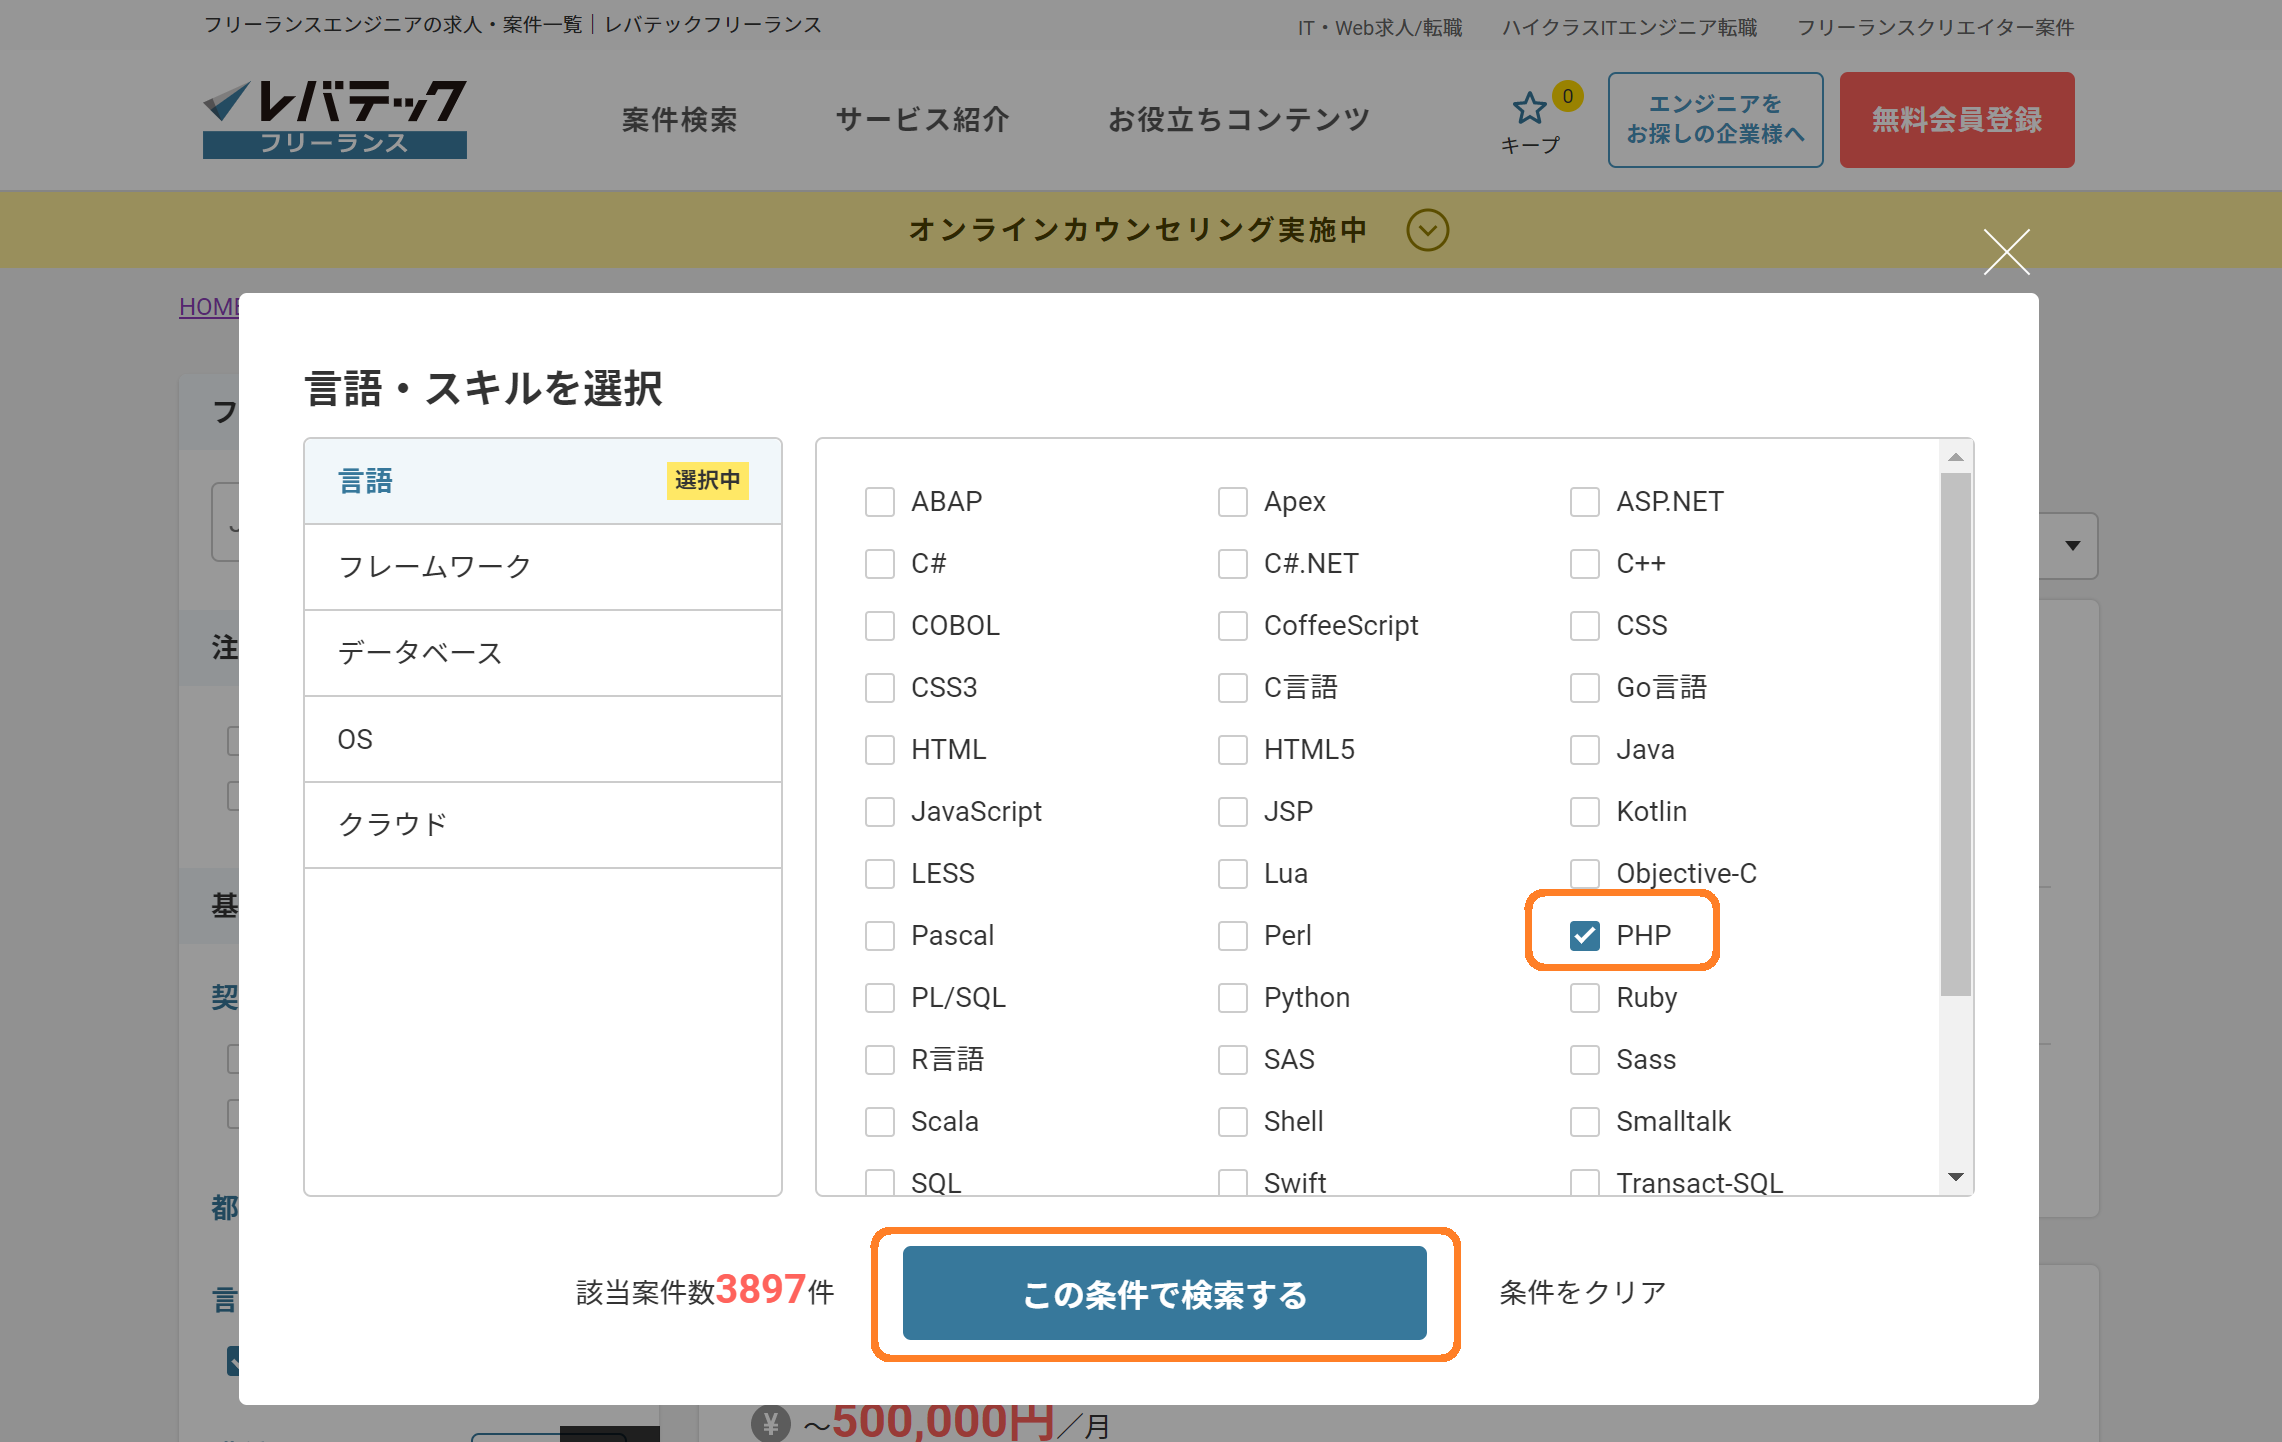Click 無料会員登録 register button
Screen dimensions: 2282x1442
pos(1956,120)
